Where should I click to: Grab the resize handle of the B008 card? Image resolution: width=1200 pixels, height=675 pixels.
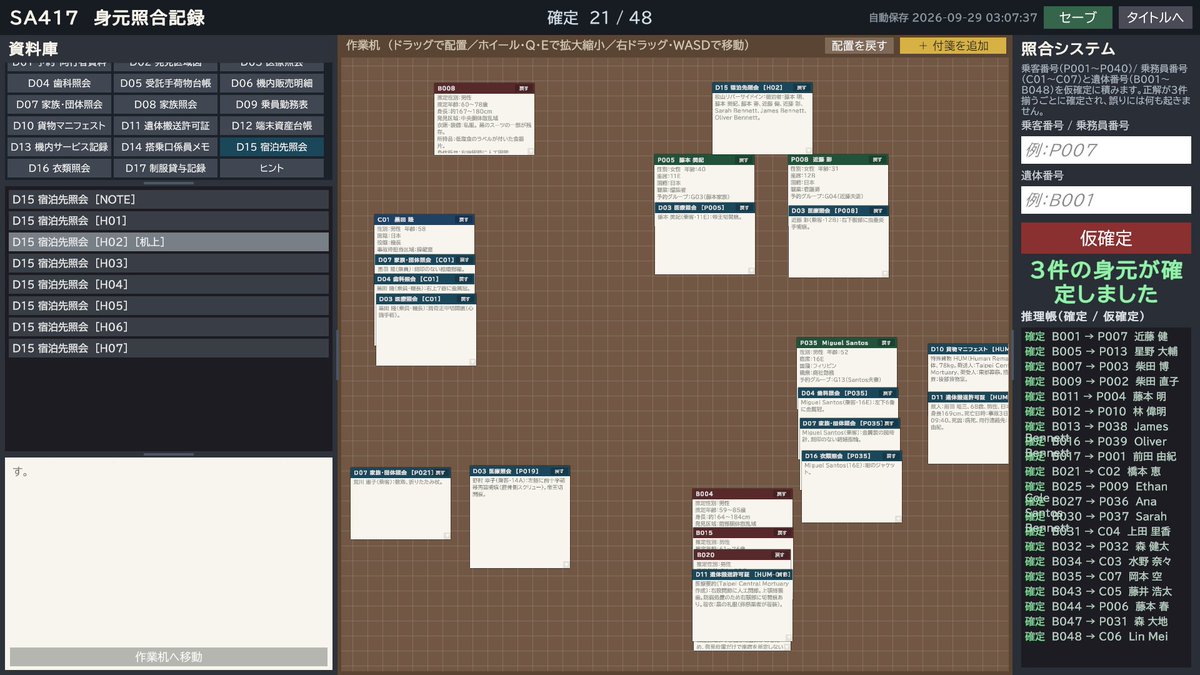pos(530,151)
